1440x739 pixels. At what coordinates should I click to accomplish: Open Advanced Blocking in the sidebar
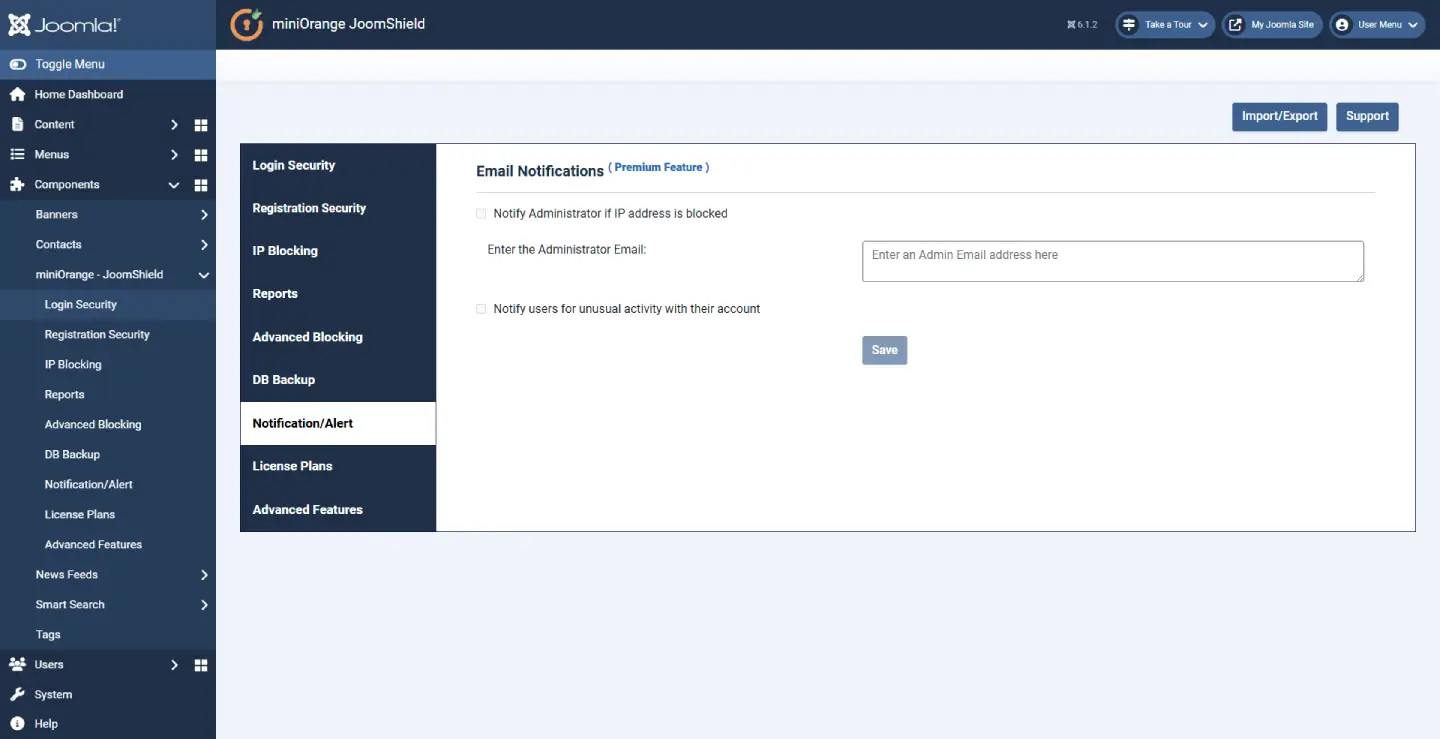tap(108, 424)
